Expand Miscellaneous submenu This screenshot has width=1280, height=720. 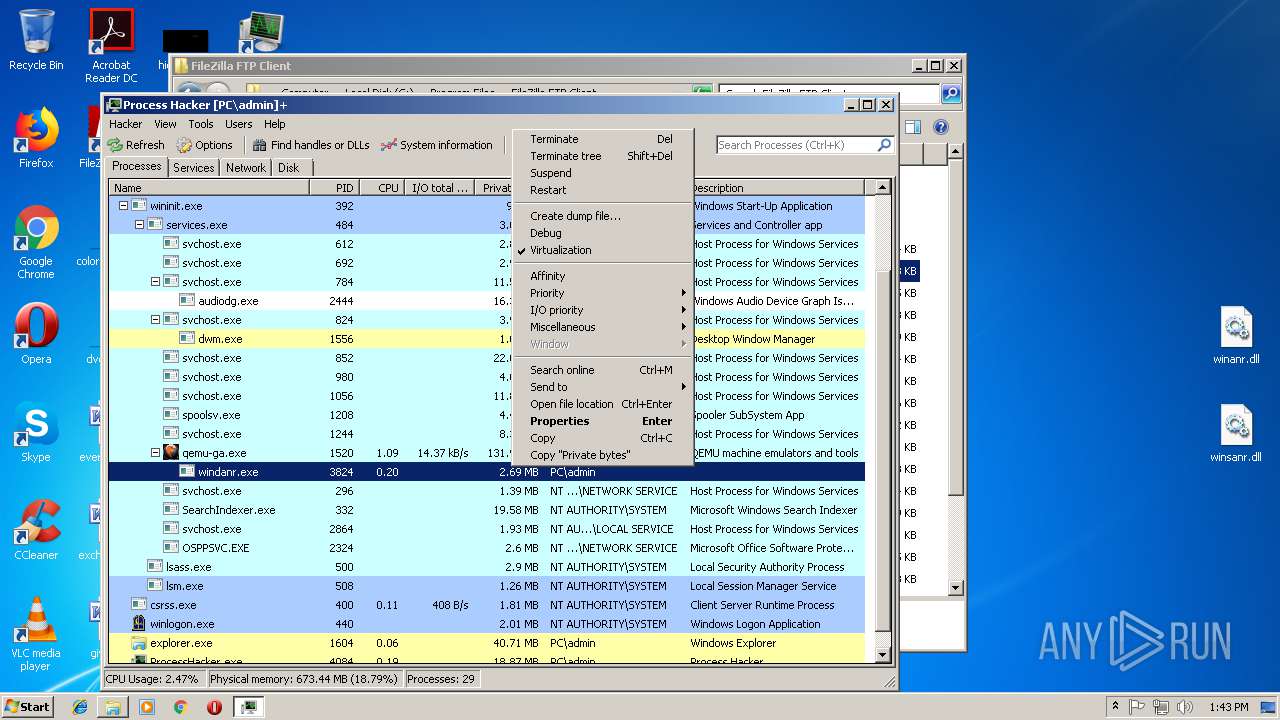(602, 327)
